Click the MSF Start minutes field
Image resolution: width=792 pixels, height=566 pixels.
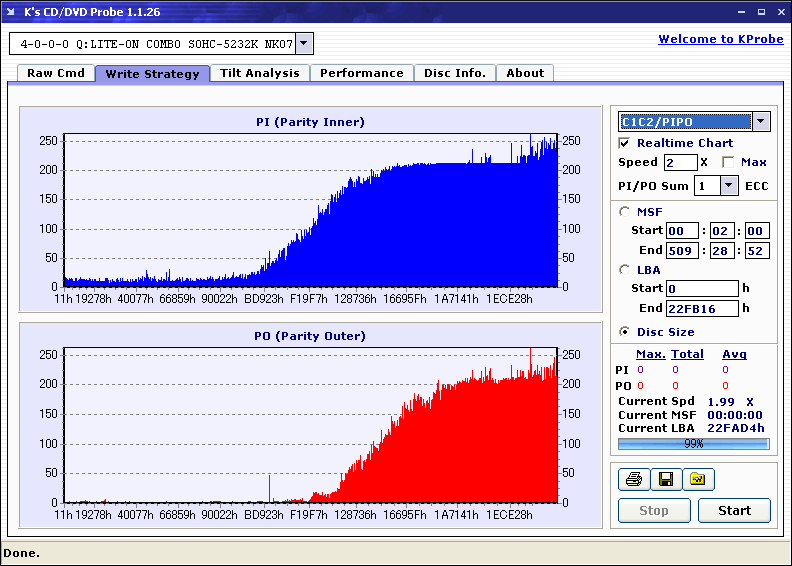click(x=682, y=231)
